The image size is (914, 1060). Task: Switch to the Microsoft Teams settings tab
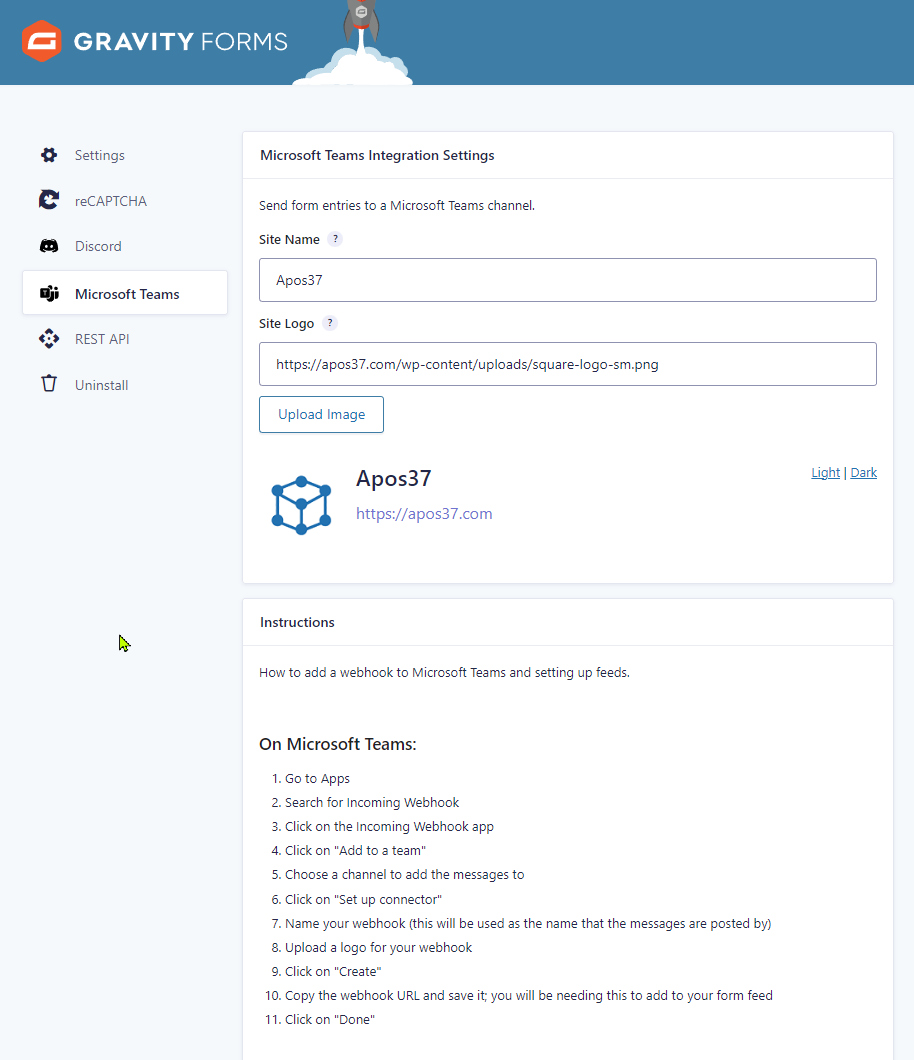tap(127, 293)
